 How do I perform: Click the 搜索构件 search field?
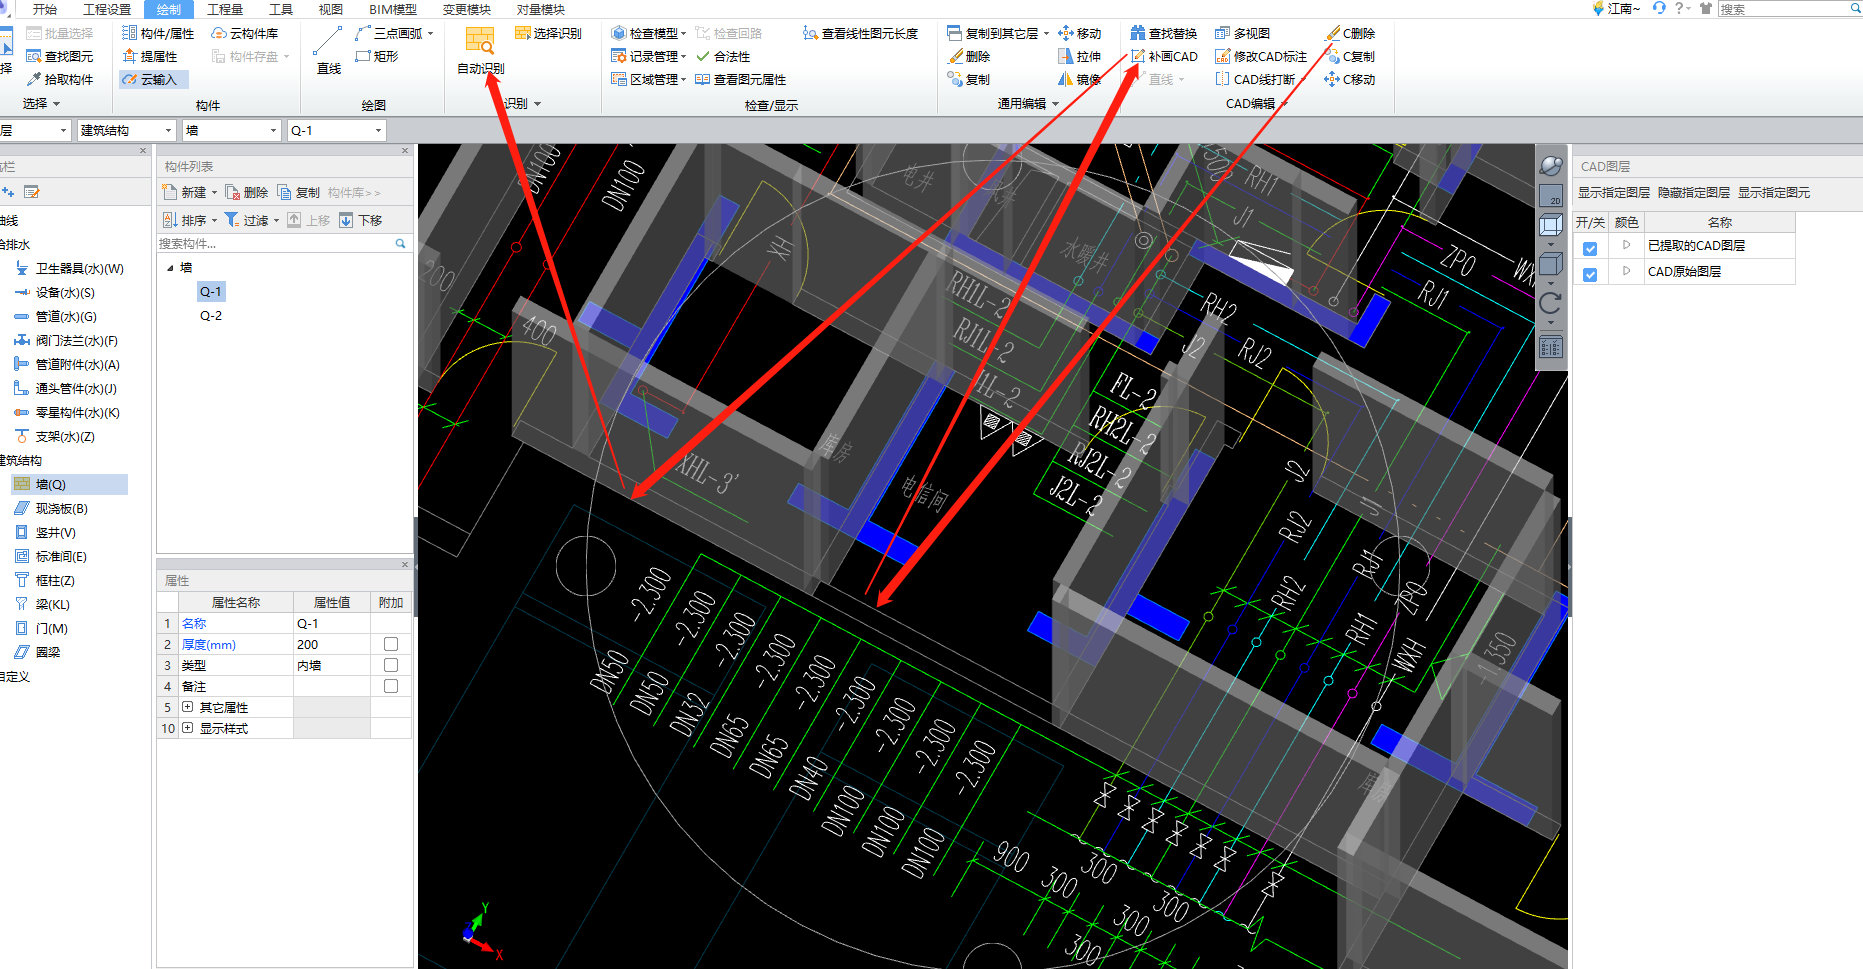point(283,243)
